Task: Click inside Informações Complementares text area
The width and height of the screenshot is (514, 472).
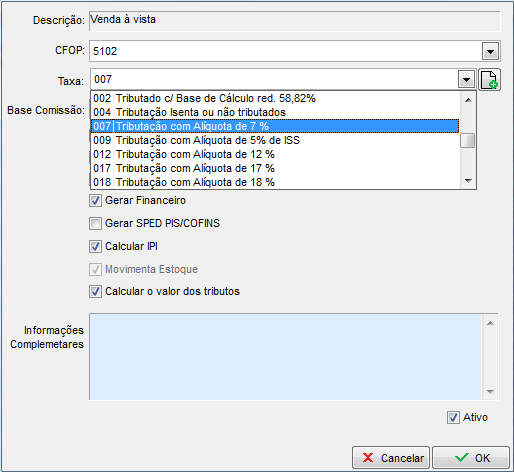Action: pyautogui.click(x=285, y=356)
